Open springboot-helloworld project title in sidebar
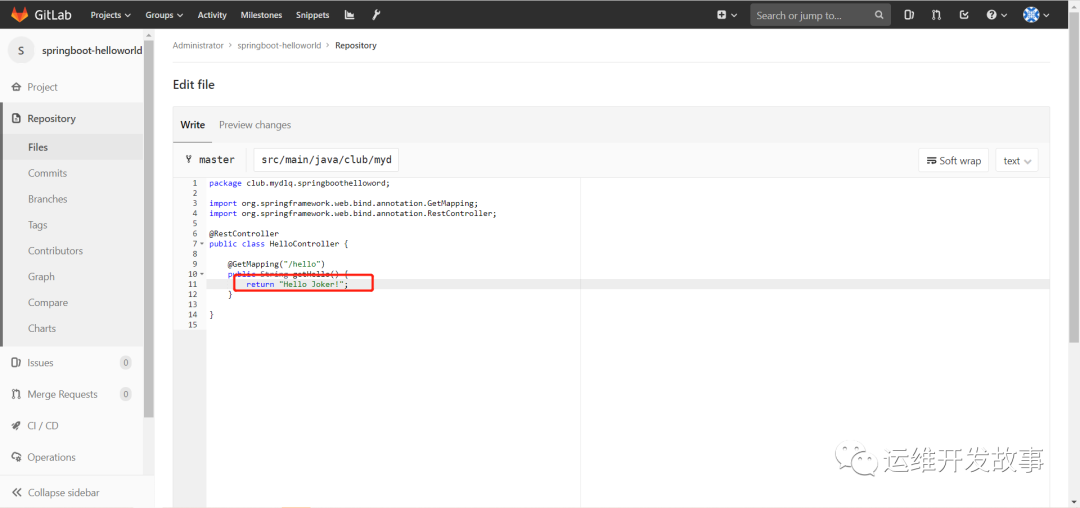The image size is (1080, 508). pyautogui.click(x=92, y=50)
